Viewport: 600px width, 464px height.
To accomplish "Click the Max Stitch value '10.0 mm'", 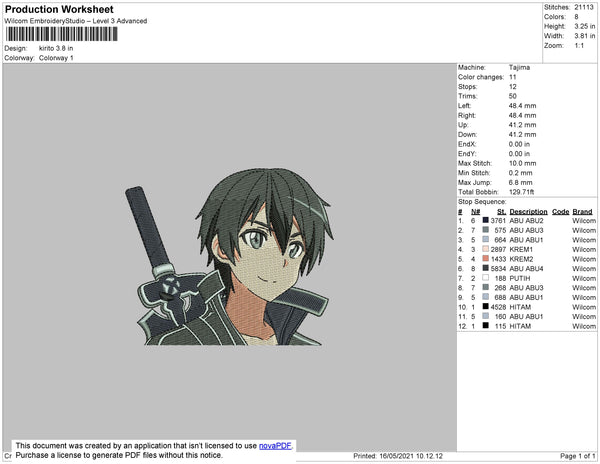I will (522, 163).
